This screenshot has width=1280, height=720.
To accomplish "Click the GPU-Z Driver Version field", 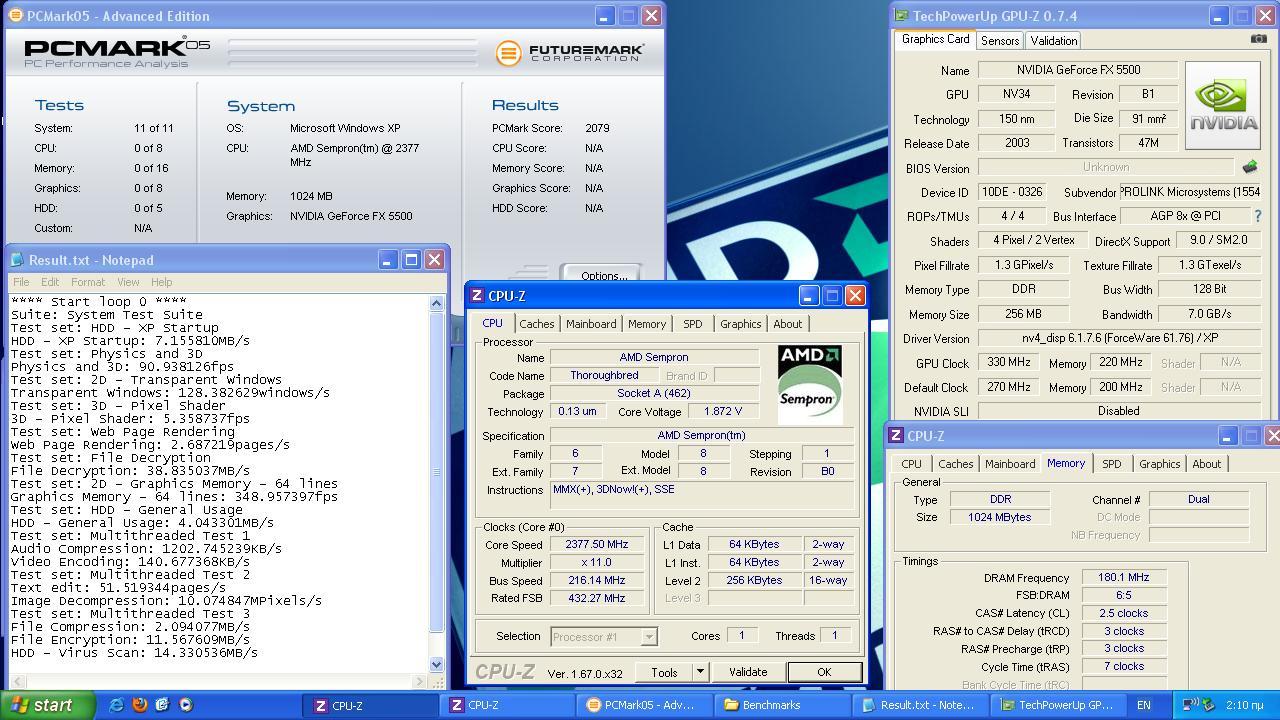I will coord(1118,338).
